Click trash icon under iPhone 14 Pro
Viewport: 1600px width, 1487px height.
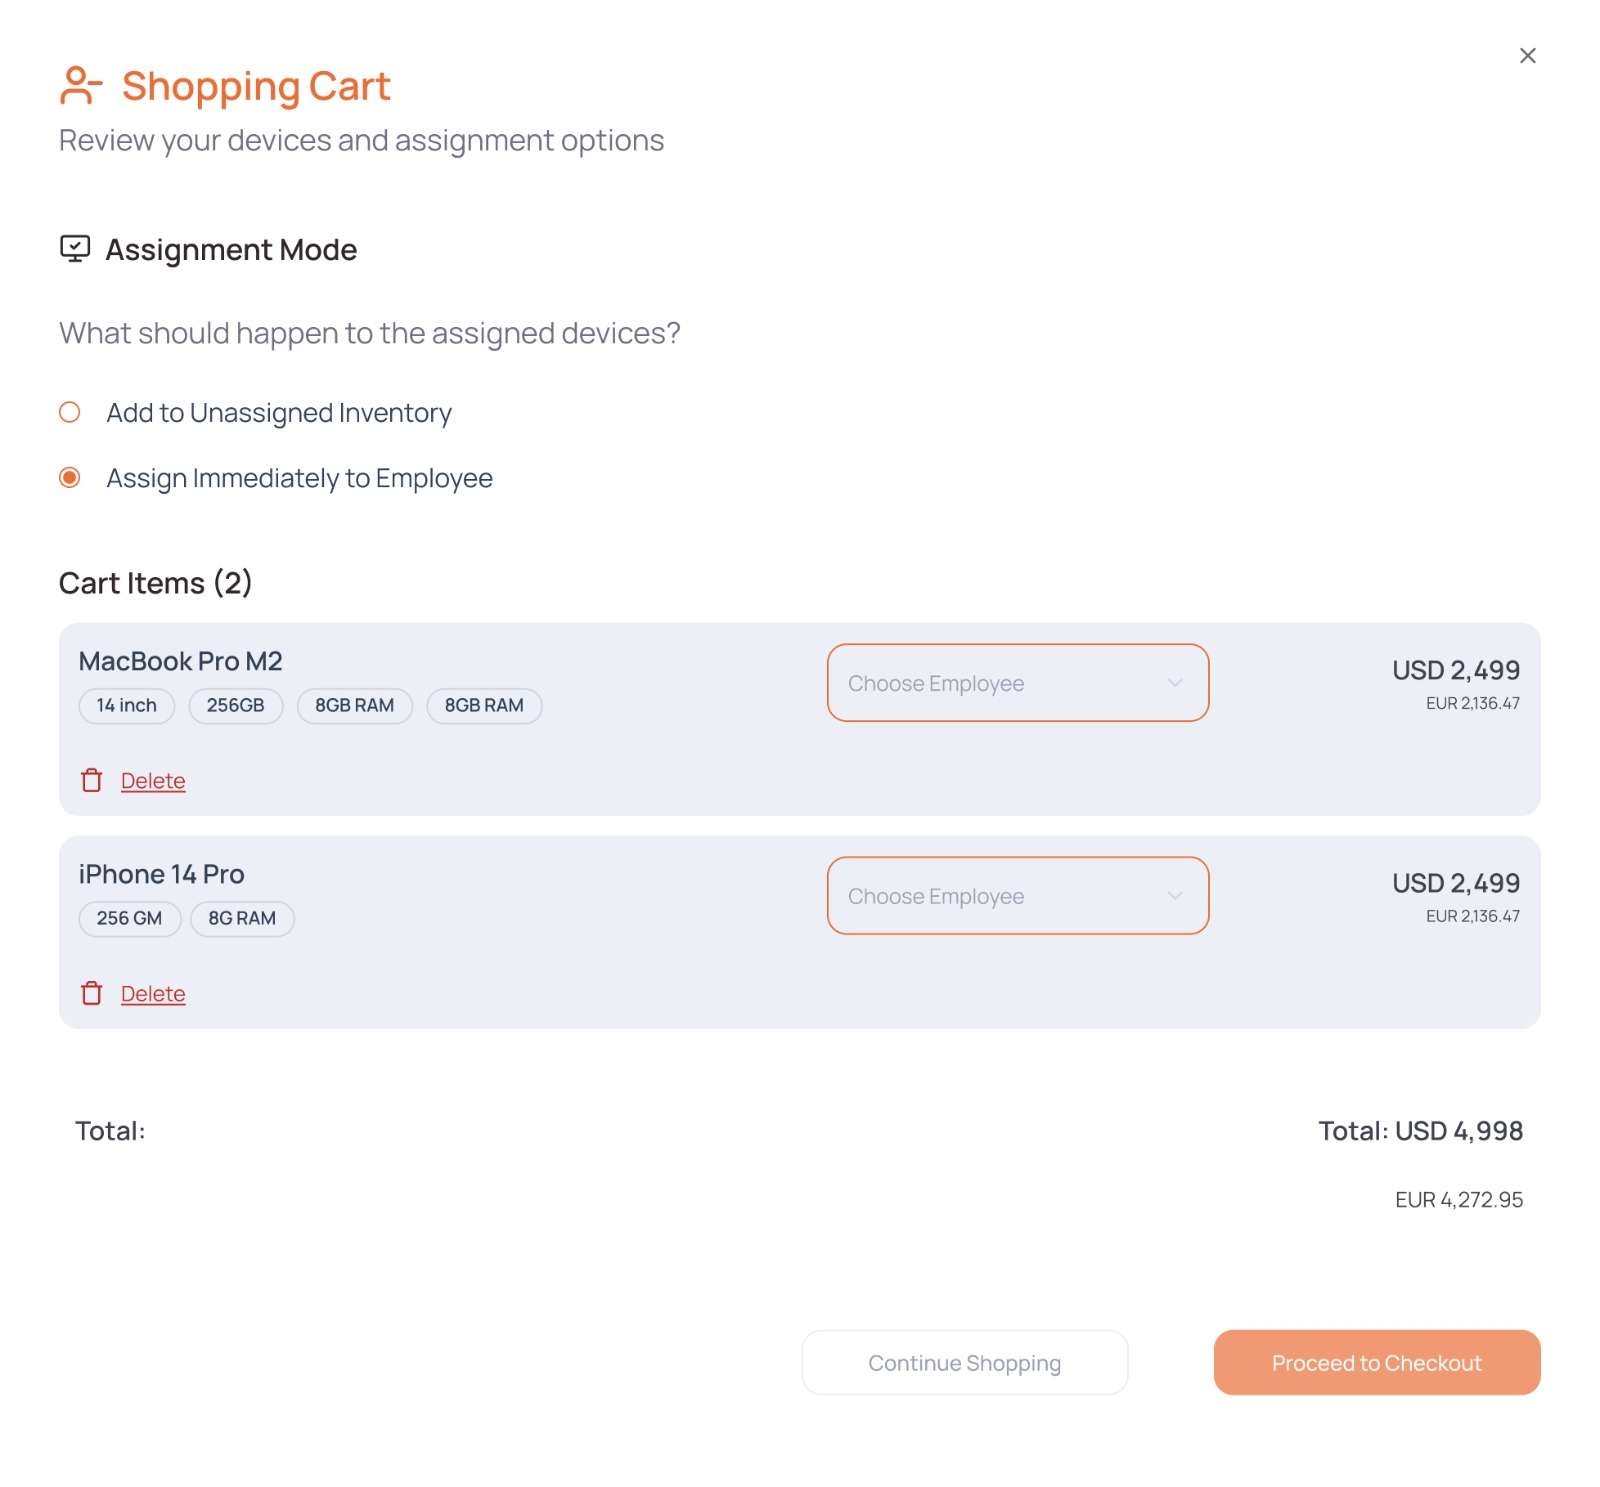pyautogui.click(x=92, y=993)
